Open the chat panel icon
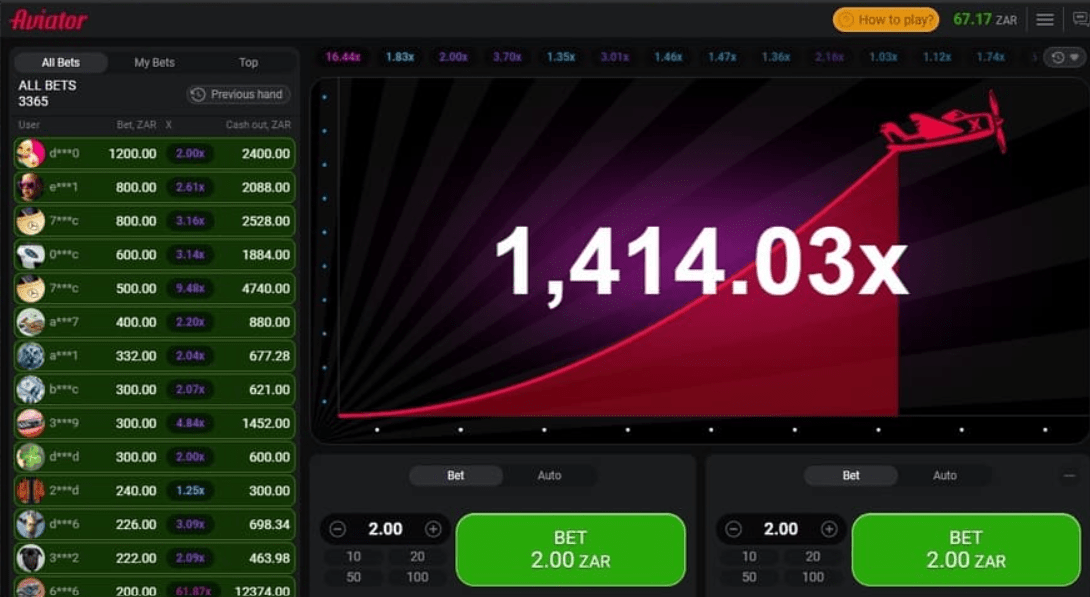This screenshot has height=597, width=1090. point(1080,19)
